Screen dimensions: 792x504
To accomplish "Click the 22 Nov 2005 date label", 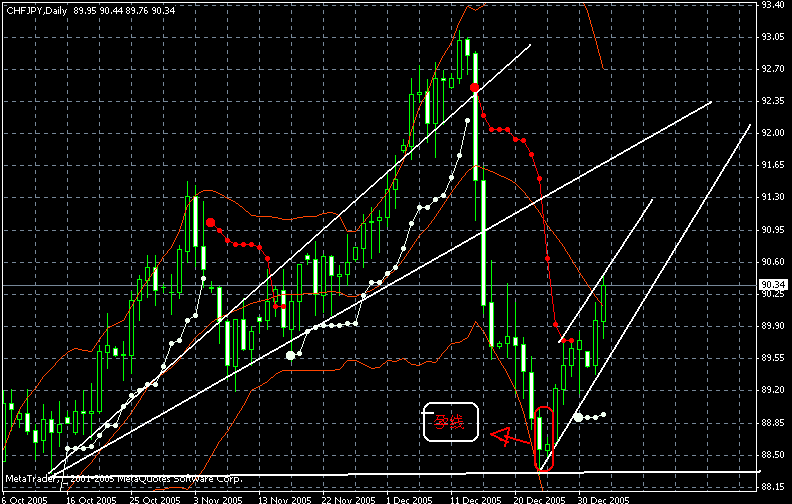I will pos(349,499).
